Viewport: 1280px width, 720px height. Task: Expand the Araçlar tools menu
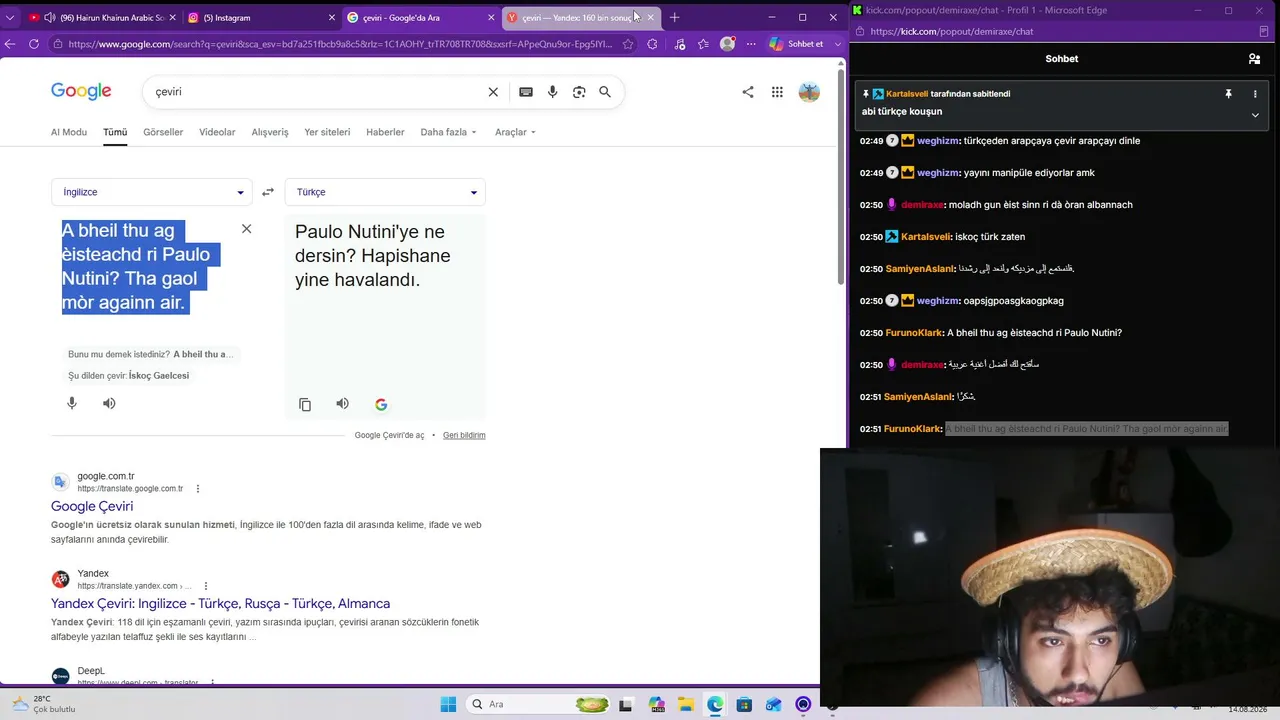pyautogui.click(x=515, y=132)
